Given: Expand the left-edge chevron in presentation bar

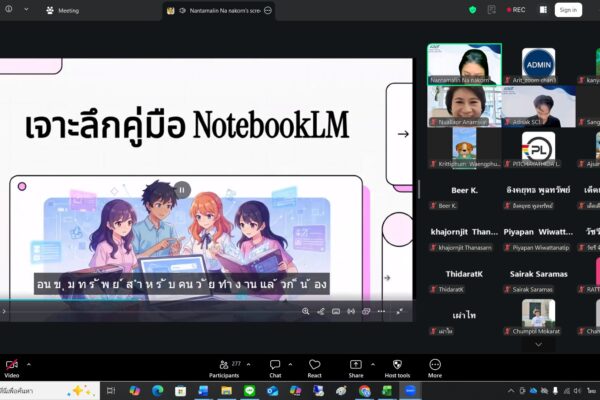Looking at the screenshot, I should tap(4, 311).
